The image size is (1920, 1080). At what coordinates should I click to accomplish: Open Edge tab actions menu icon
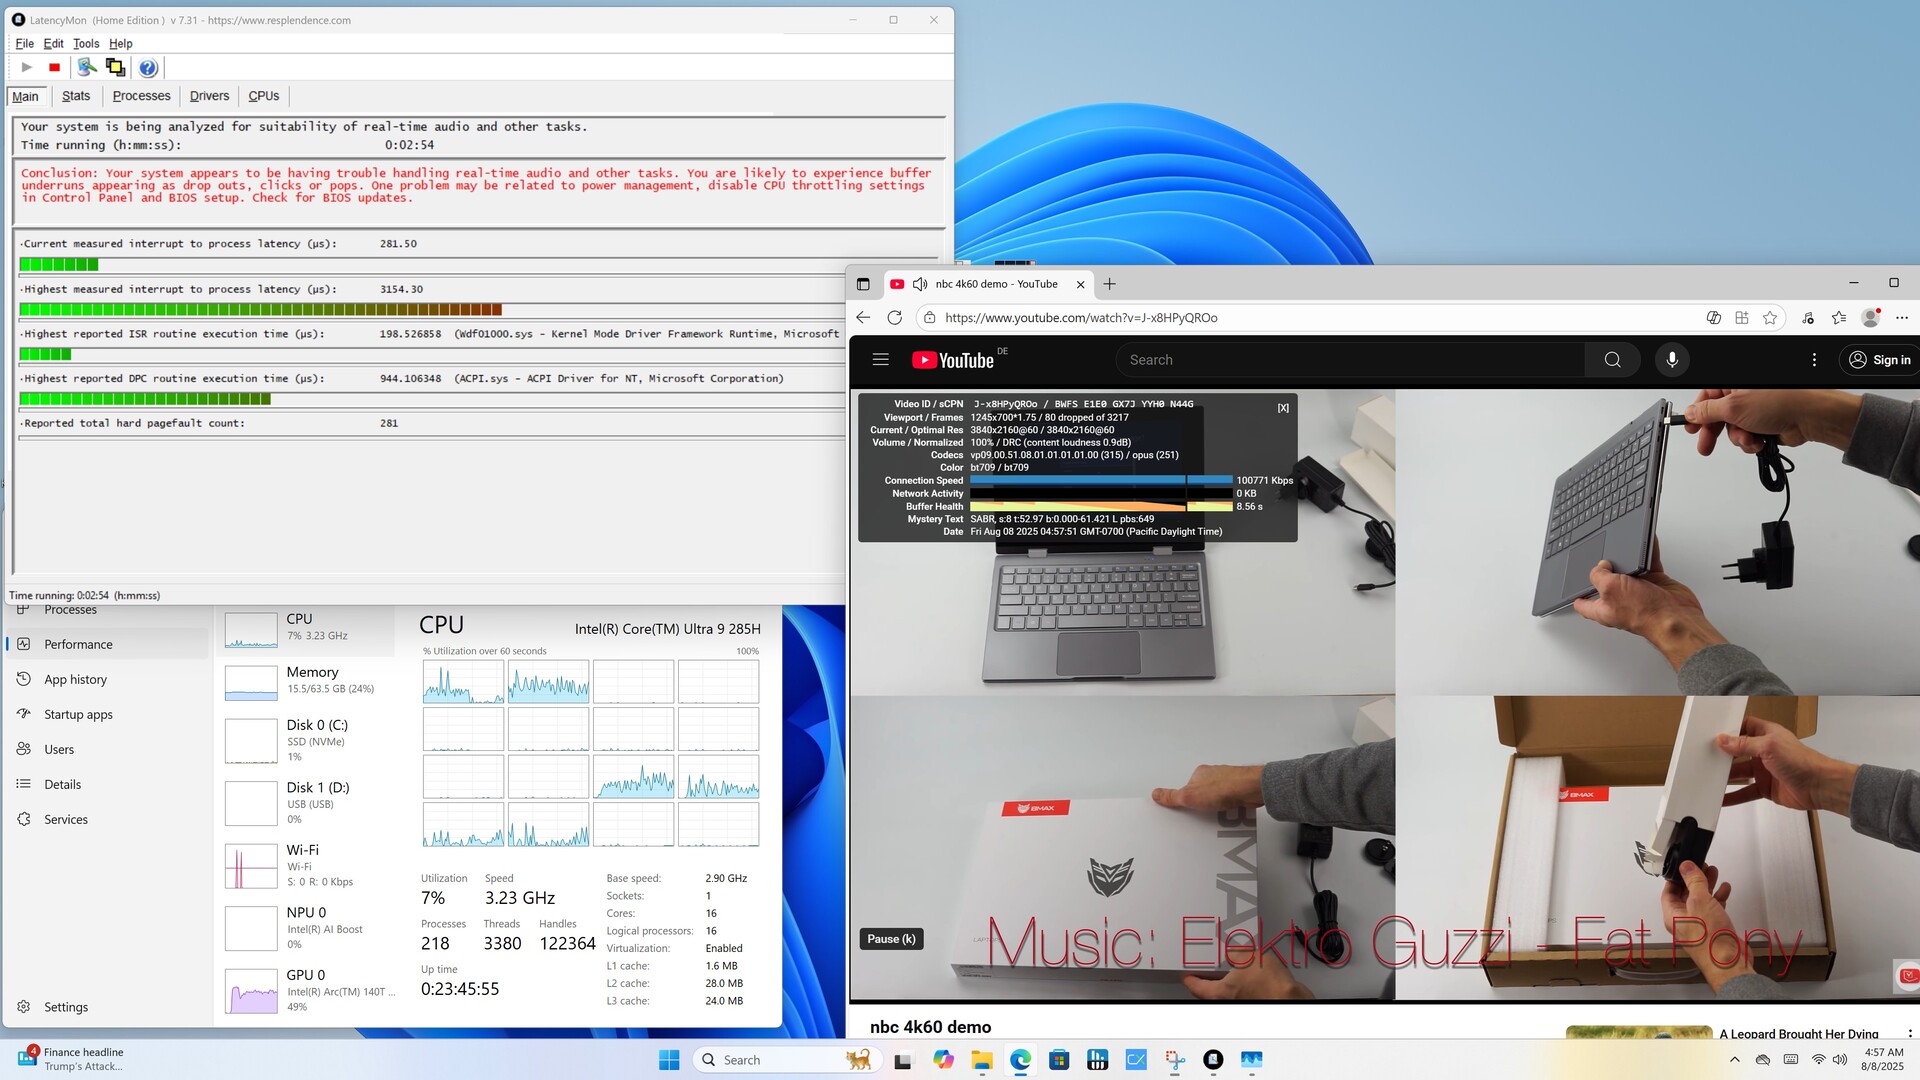(863, 284)
